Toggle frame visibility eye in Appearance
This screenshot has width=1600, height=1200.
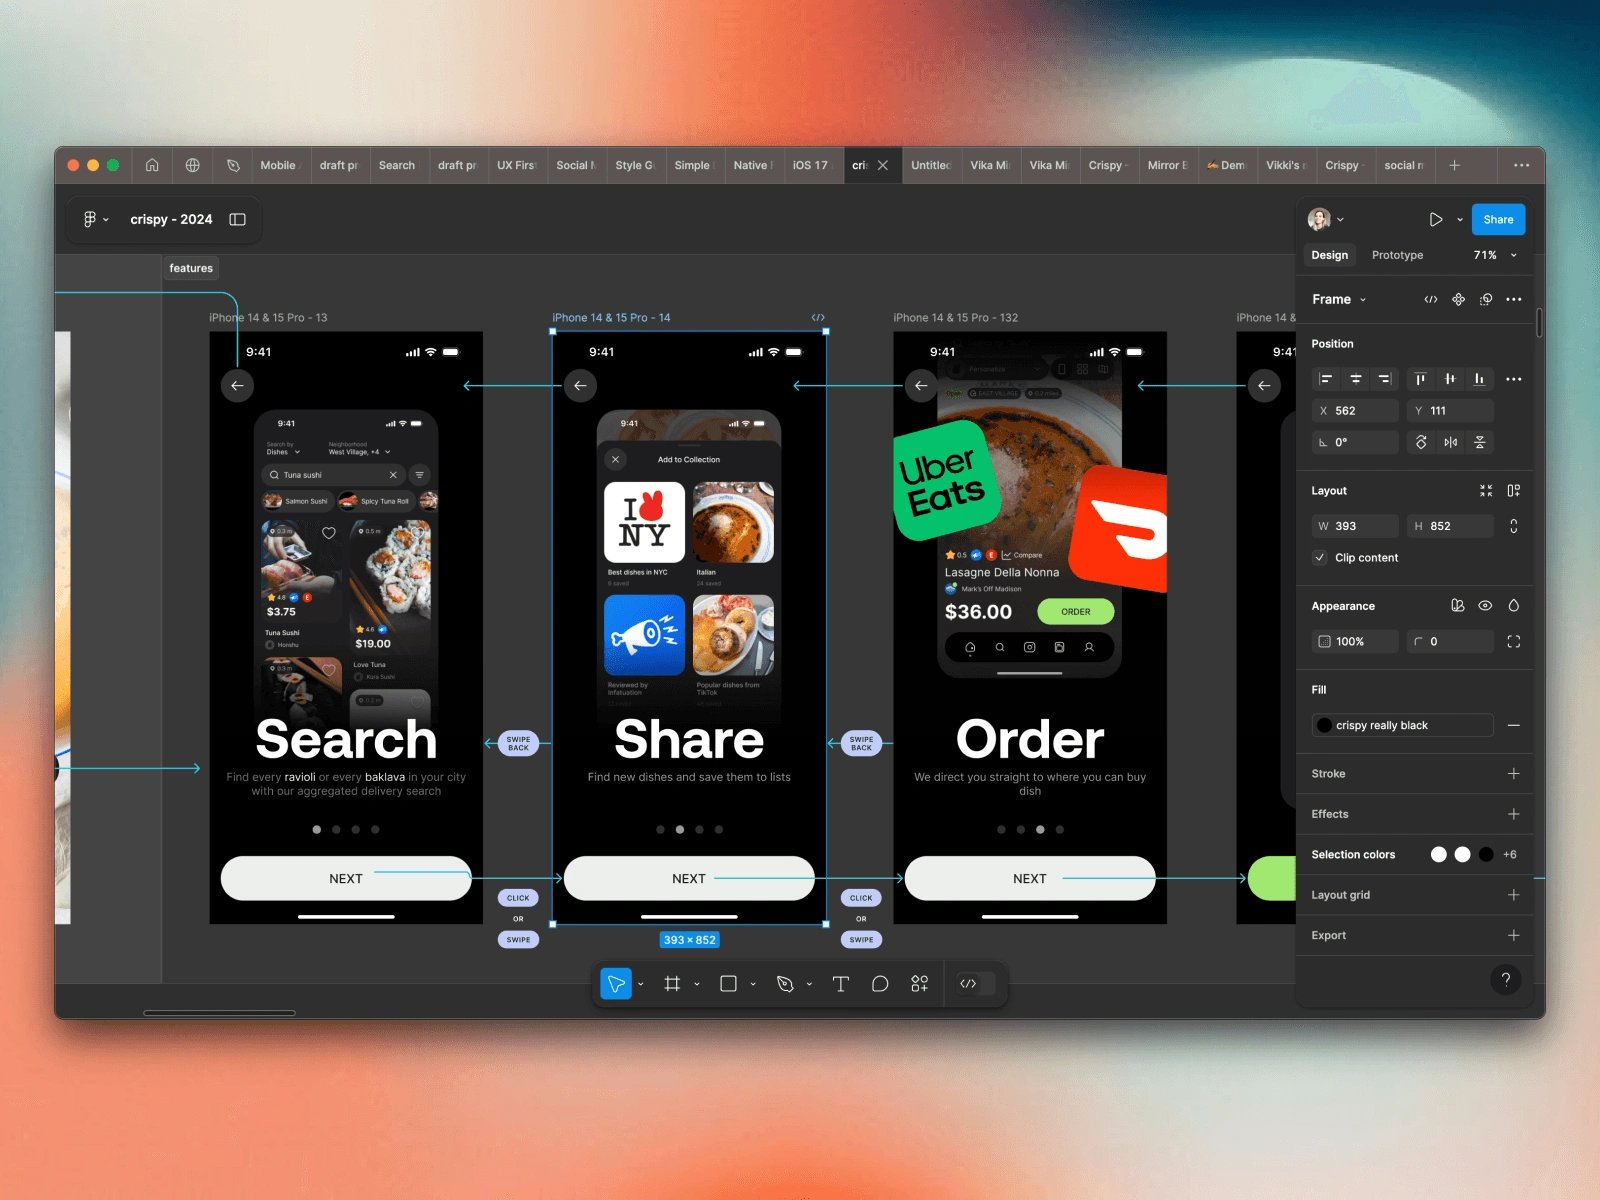(x=1486, y=606)
